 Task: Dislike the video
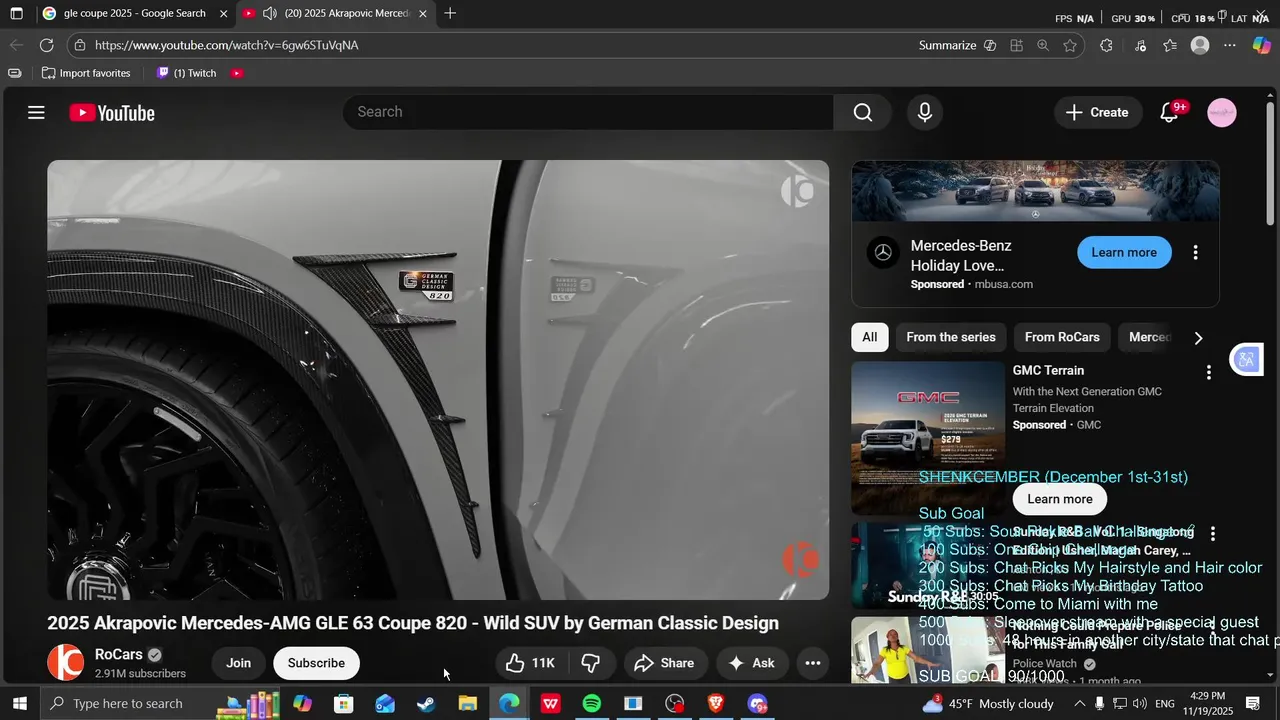click(591, 663)
